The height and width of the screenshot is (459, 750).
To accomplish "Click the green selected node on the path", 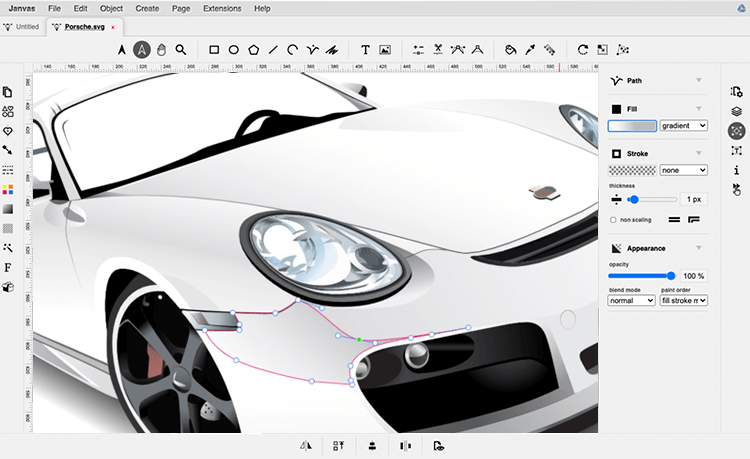I will point(359,339).
